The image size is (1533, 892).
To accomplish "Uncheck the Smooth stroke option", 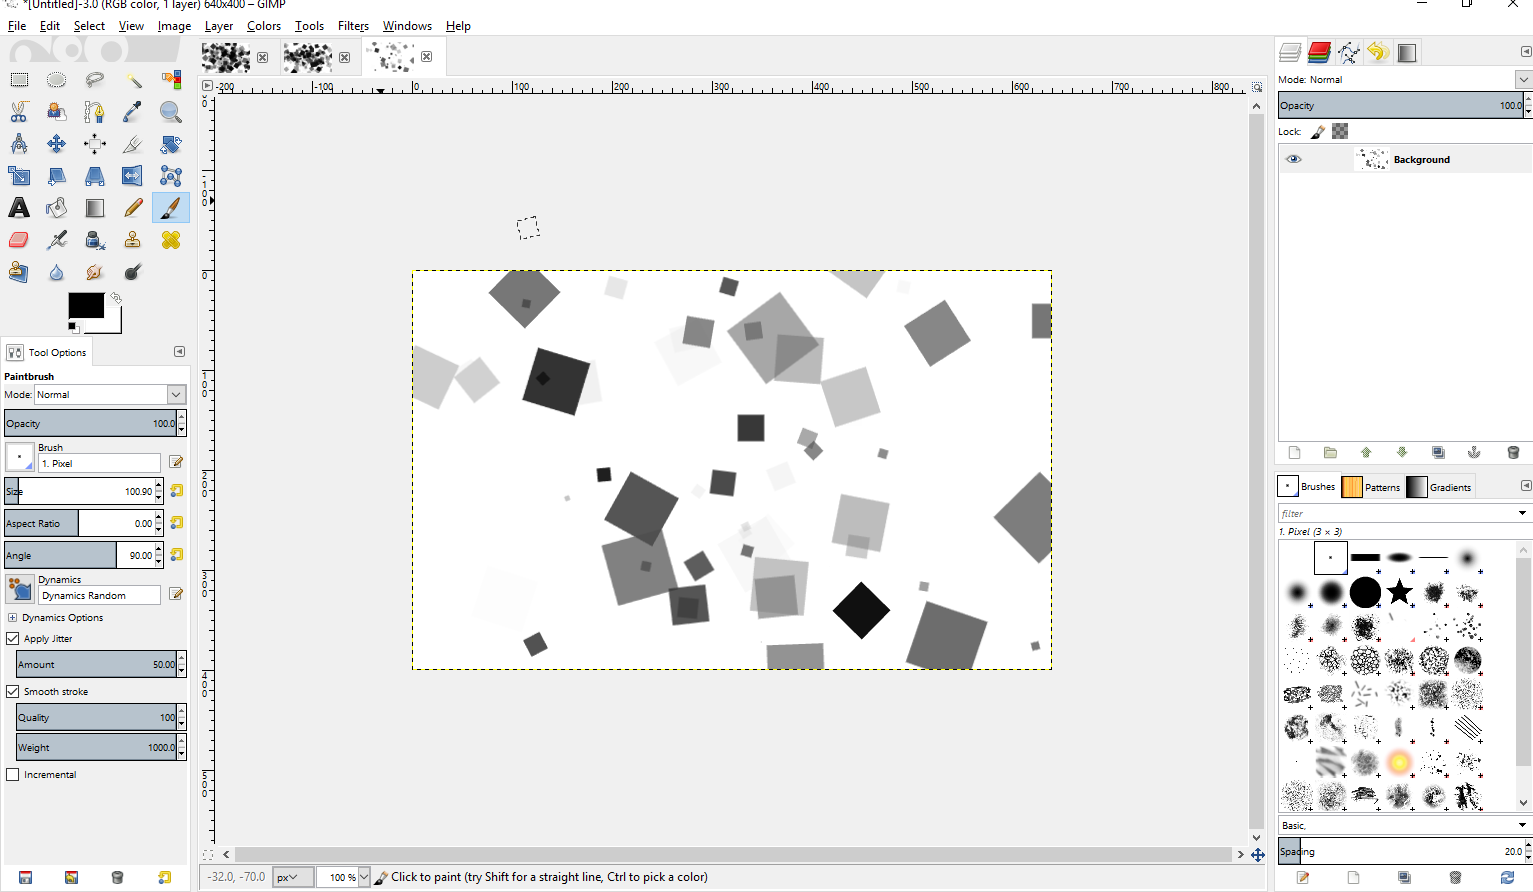I will coord(13,691).
